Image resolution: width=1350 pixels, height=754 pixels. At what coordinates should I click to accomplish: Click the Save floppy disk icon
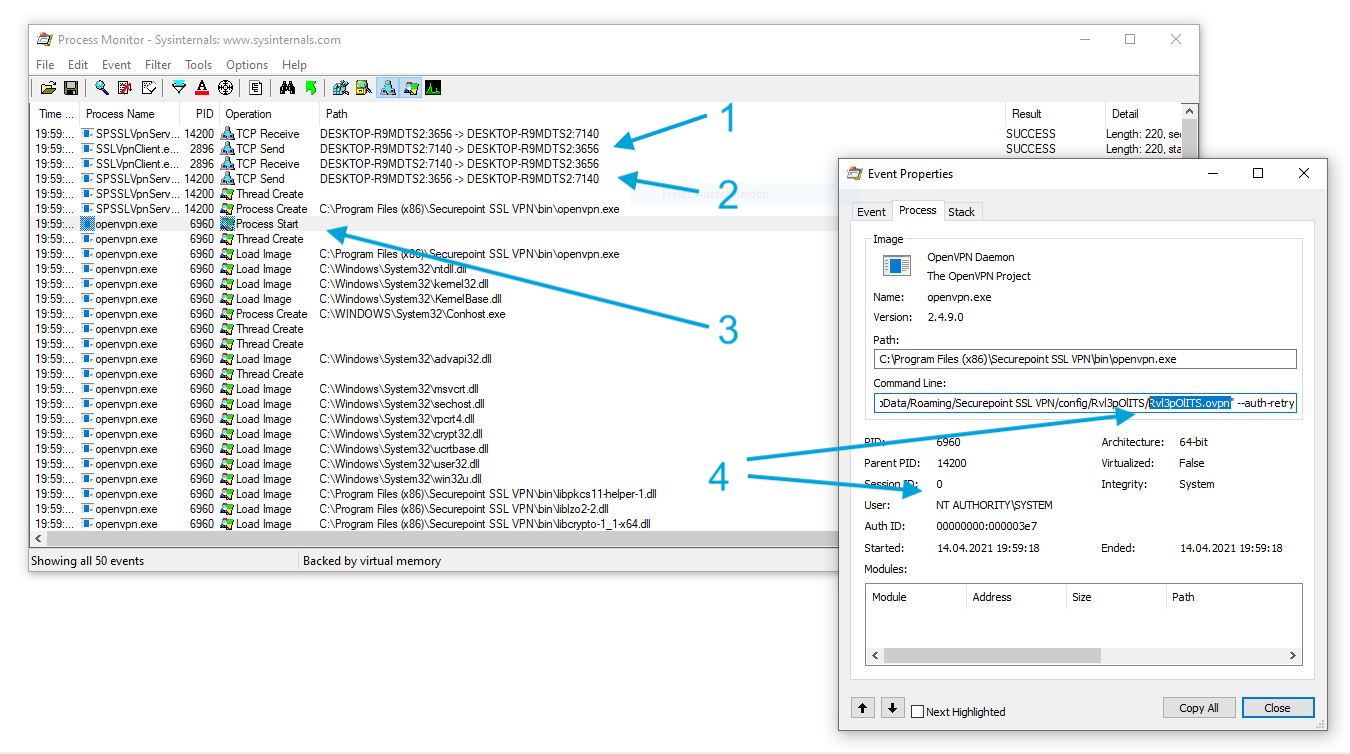tap(71, 88)
